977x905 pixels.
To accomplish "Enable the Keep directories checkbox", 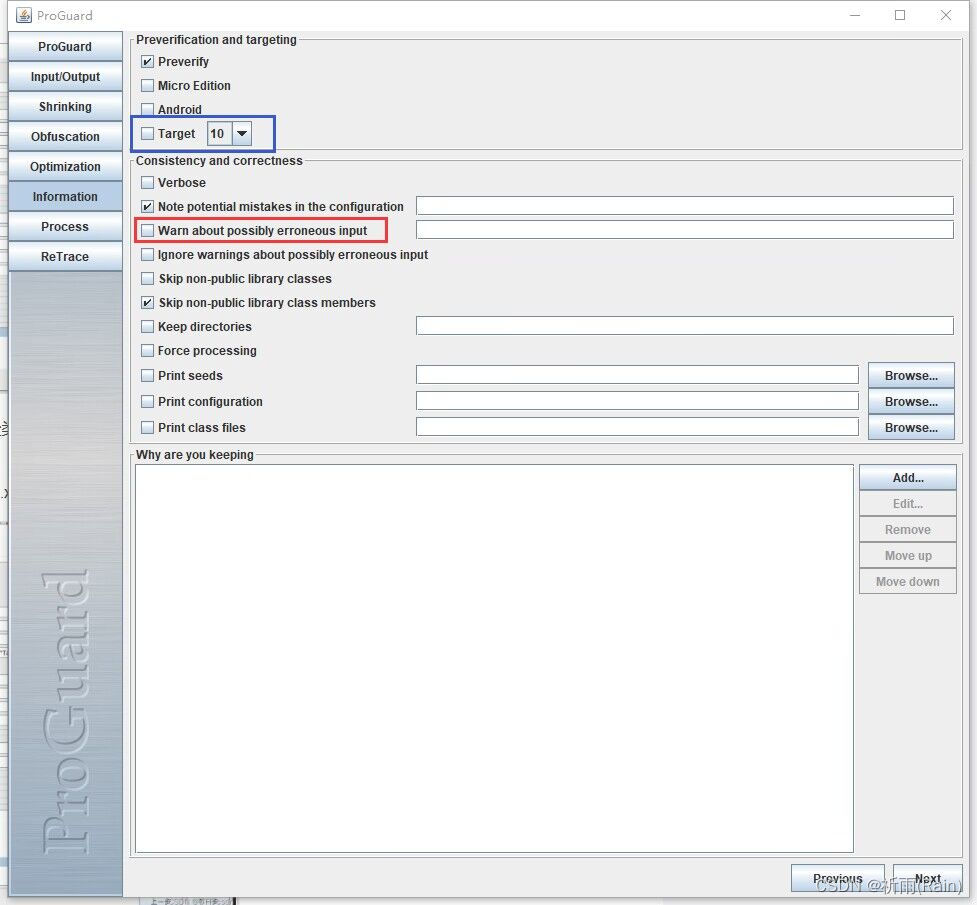I will [148, 327].
